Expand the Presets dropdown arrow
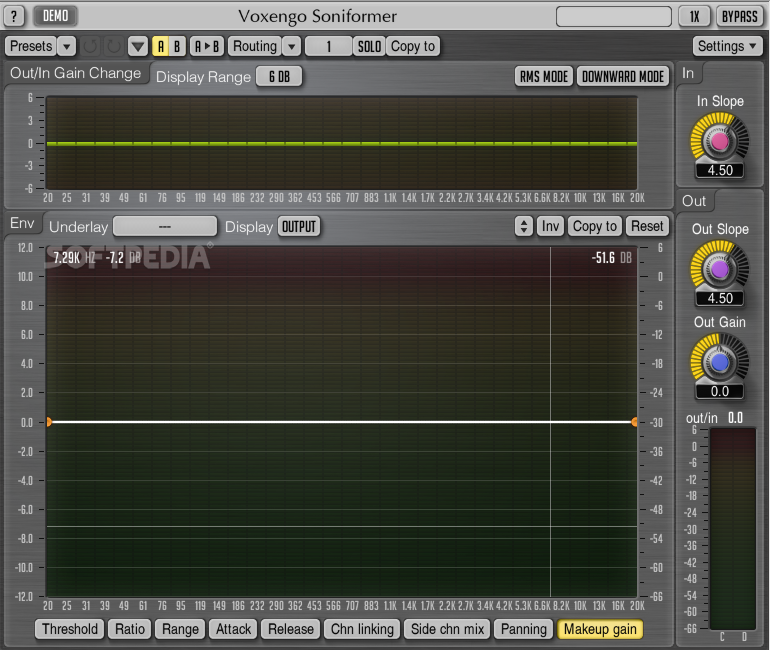 pos(66,46)
